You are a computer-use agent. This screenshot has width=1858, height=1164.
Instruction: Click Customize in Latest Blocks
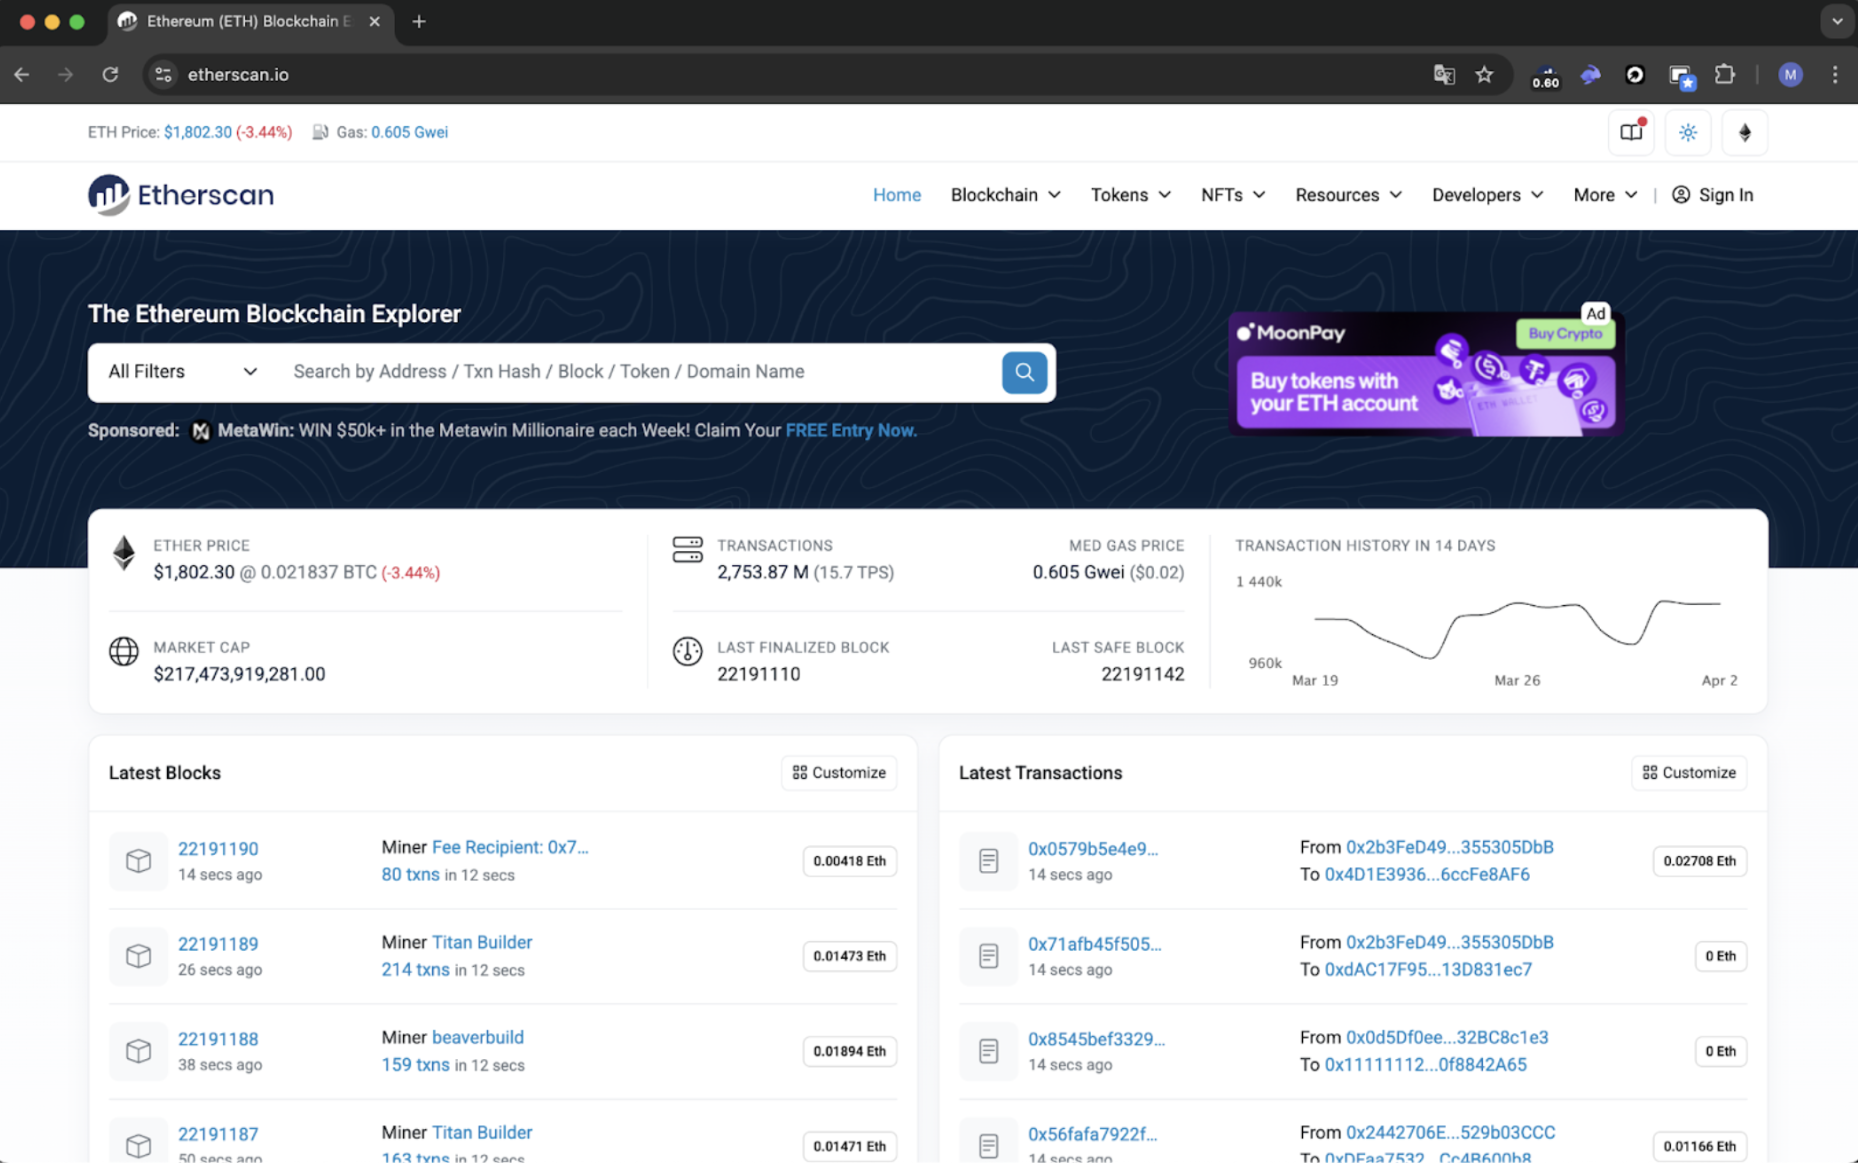[838, 773]
